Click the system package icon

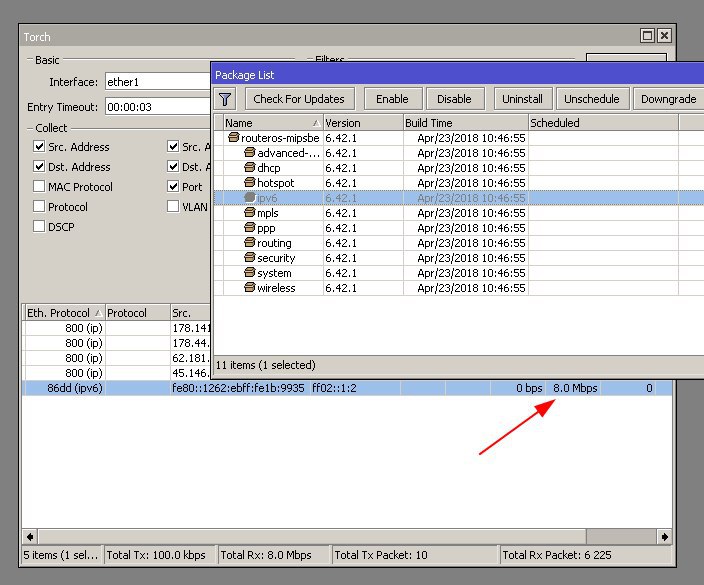250,273
